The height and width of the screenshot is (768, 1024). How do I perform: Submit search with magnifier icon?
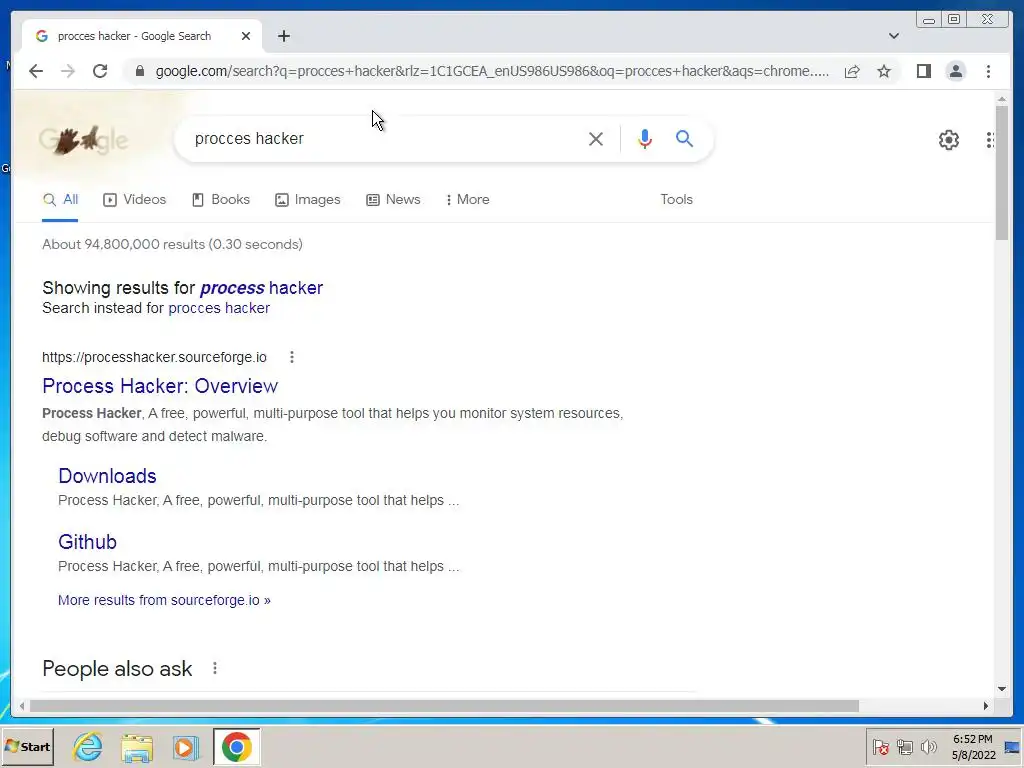pyautogui.click(x=684, y=138)
